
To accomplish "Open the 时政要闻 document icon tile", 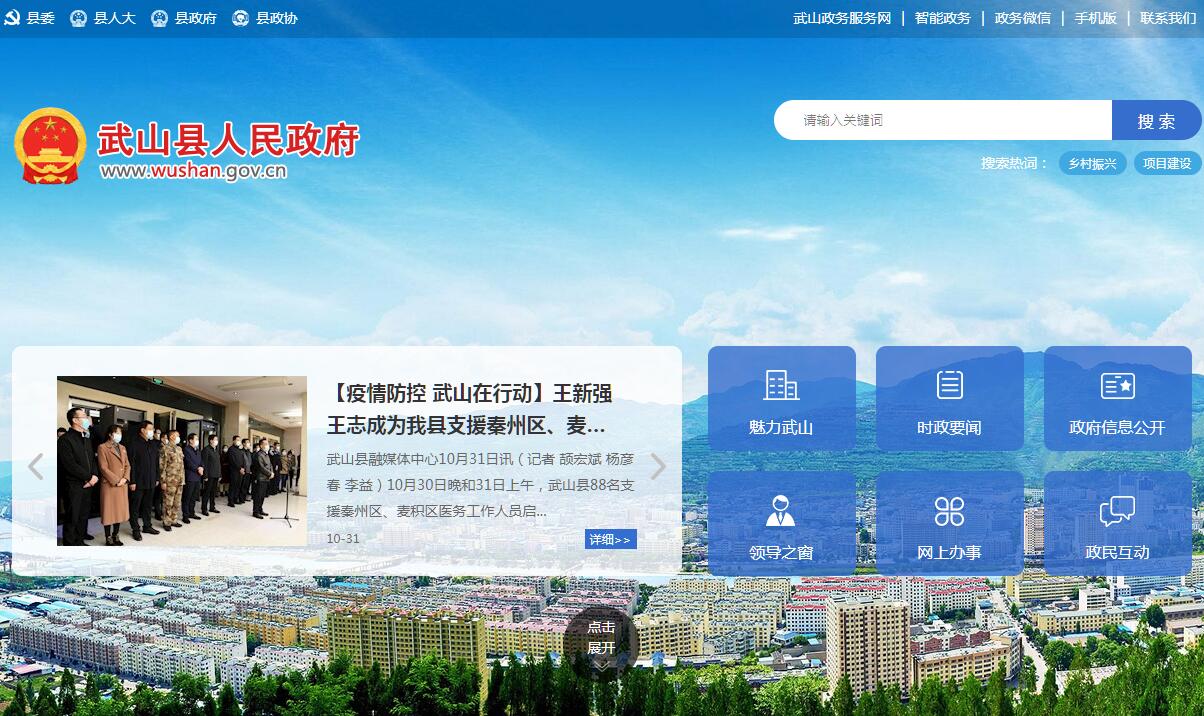I will (x=949, y=385).
